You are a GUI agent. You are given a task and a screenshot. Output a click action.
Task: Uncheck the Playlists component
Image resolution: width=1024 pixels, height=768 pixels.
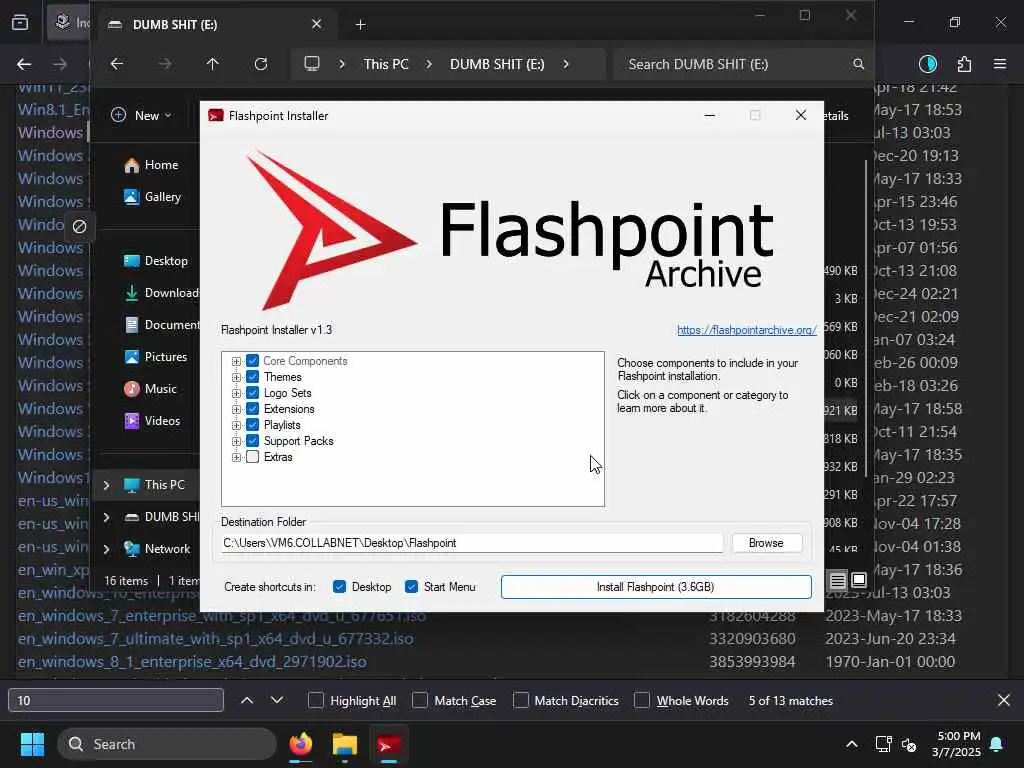(253, 424)
